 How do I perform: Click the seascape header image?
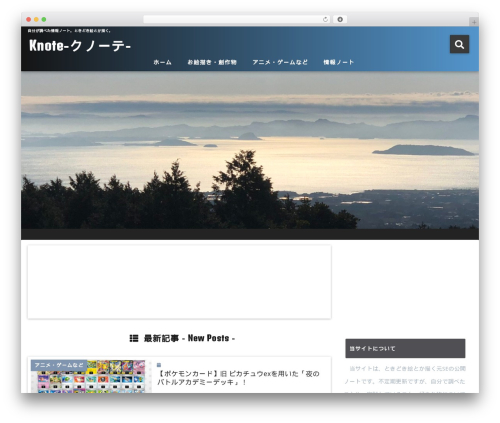click(250, 150)
